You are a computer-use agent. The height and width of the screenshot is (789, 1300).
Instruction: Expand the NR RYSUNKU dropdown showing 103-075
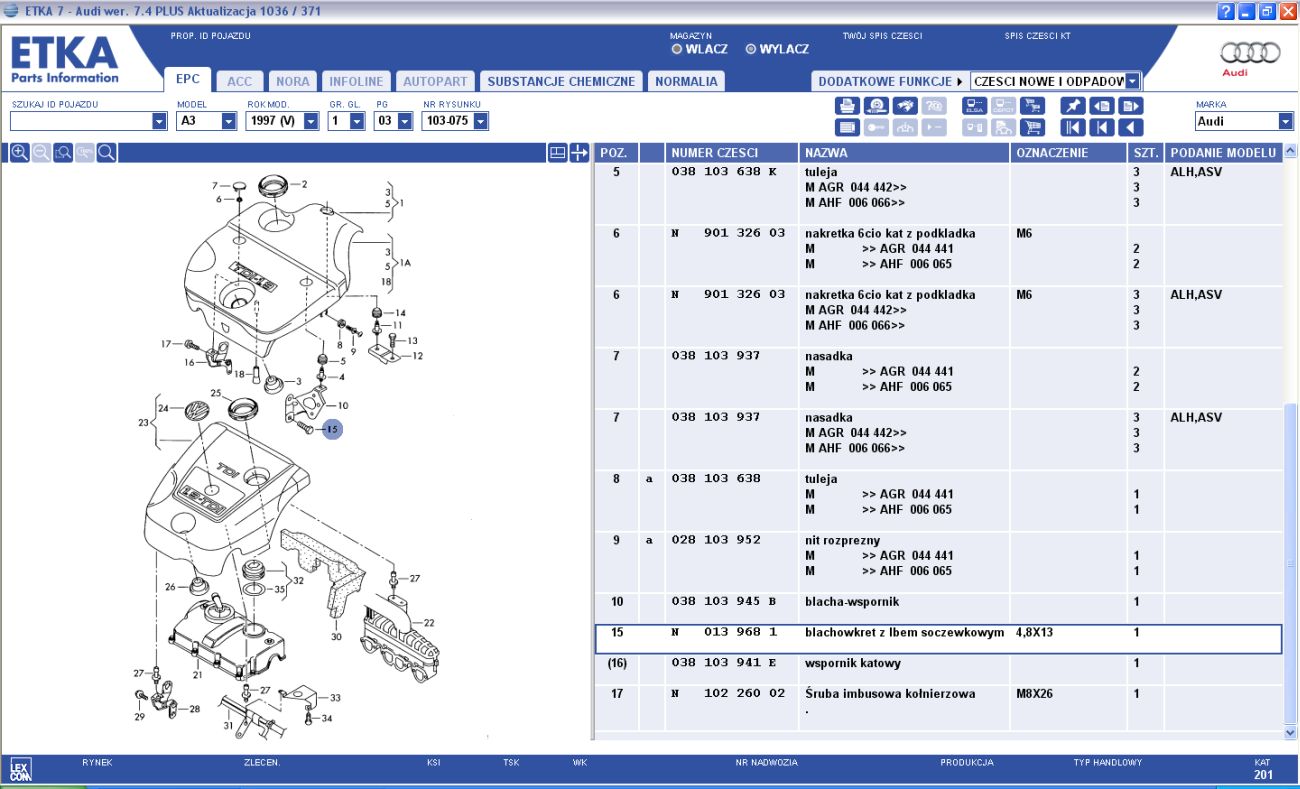click(x=480, y=121)
